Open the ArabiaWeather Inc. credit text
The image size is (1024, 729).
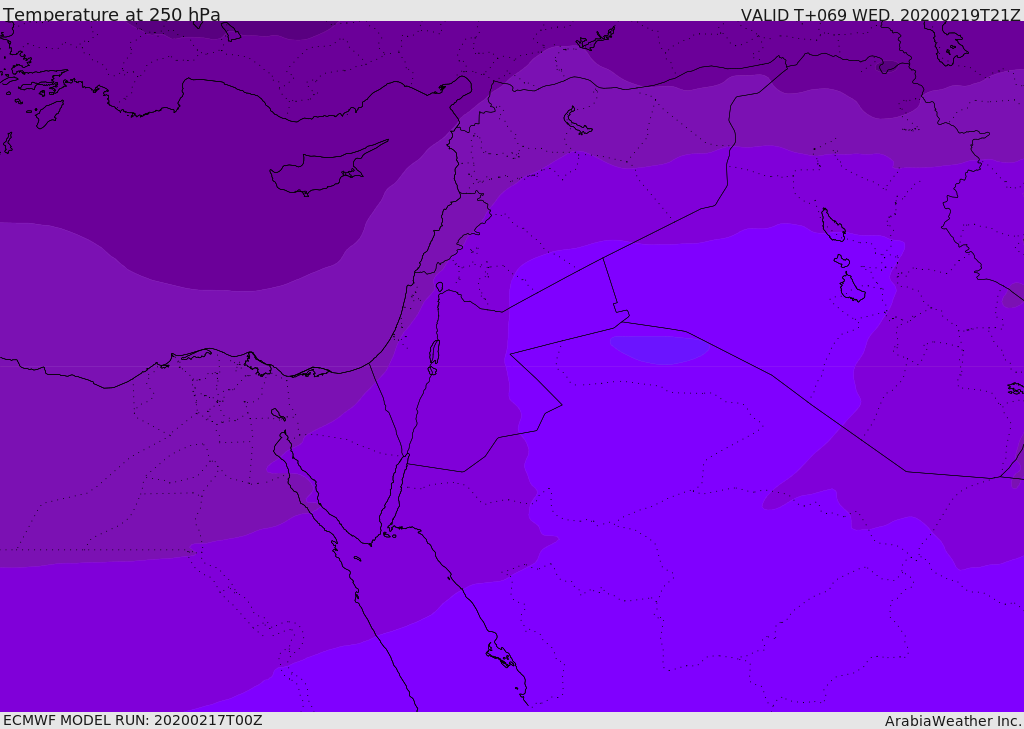click(952, 720)
